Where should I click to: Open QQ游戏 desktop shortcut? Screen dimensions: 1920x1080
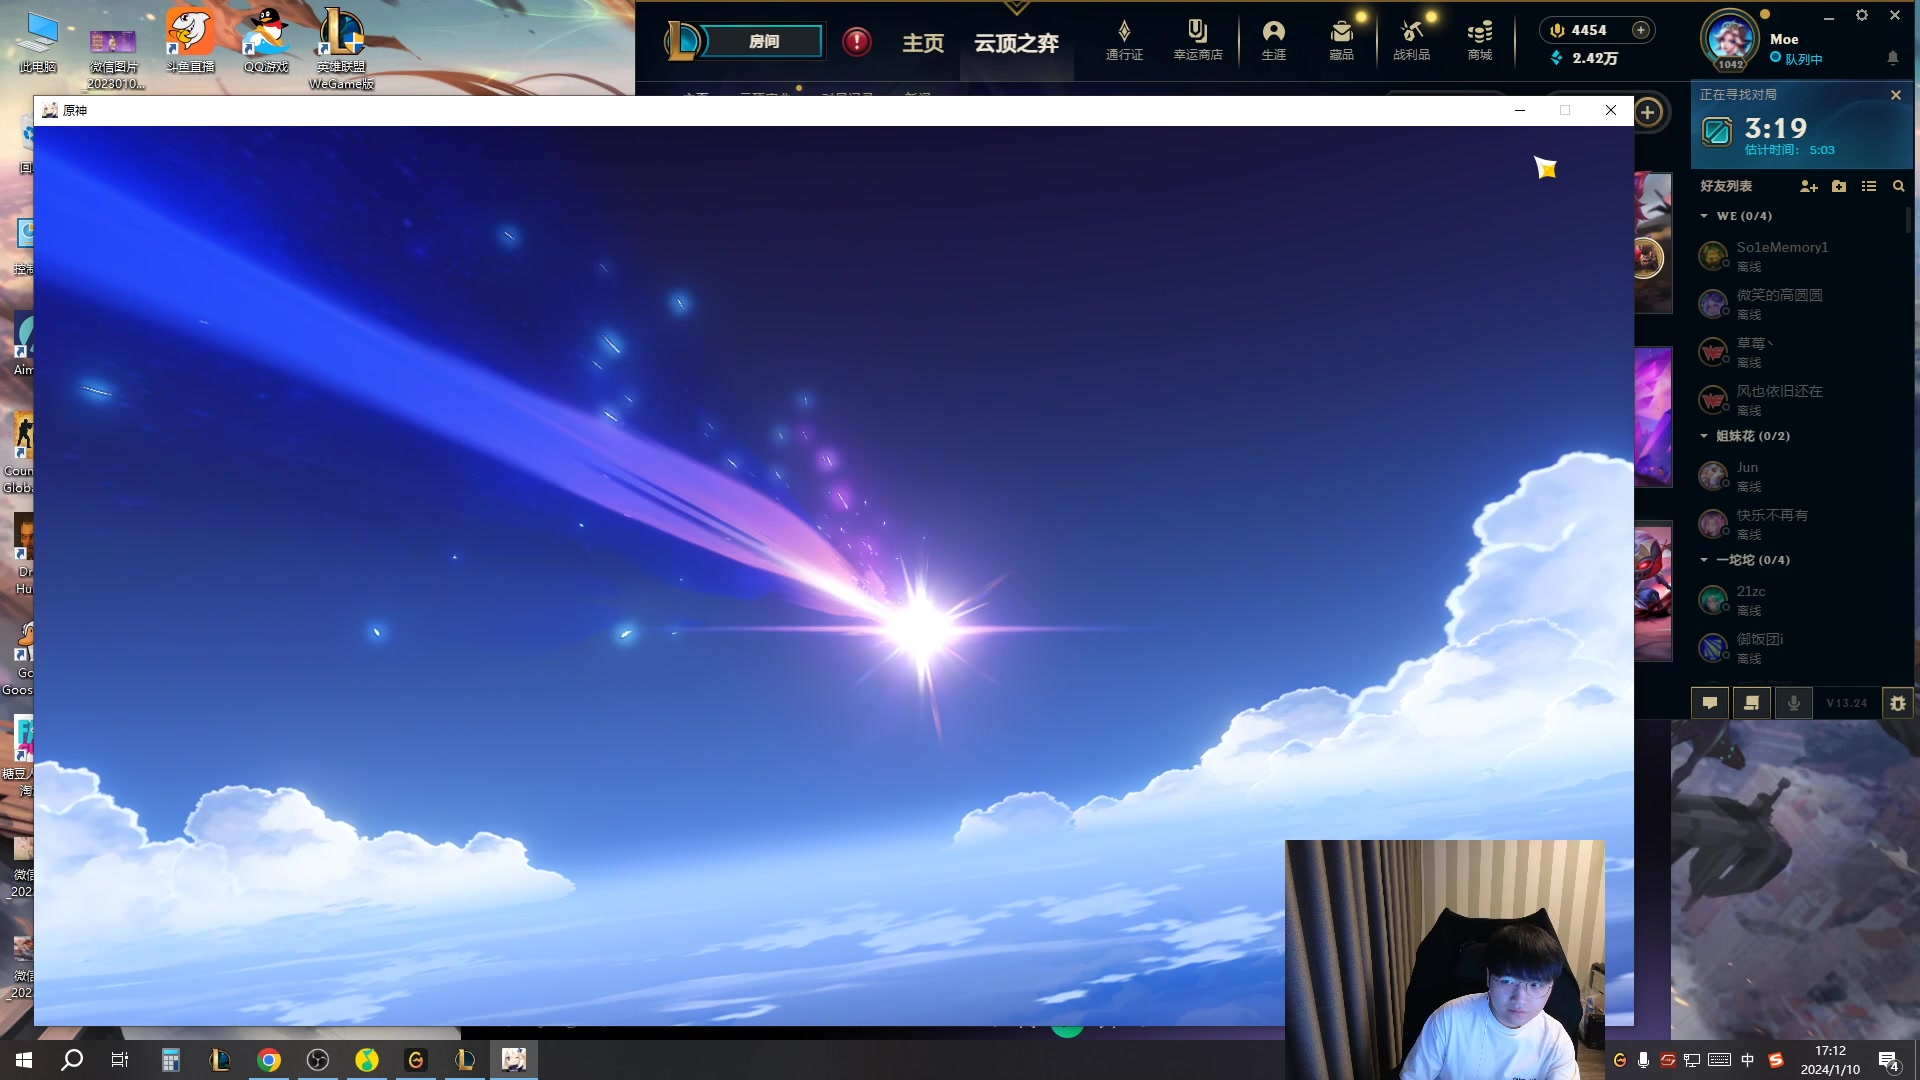[x=266, y=41]
